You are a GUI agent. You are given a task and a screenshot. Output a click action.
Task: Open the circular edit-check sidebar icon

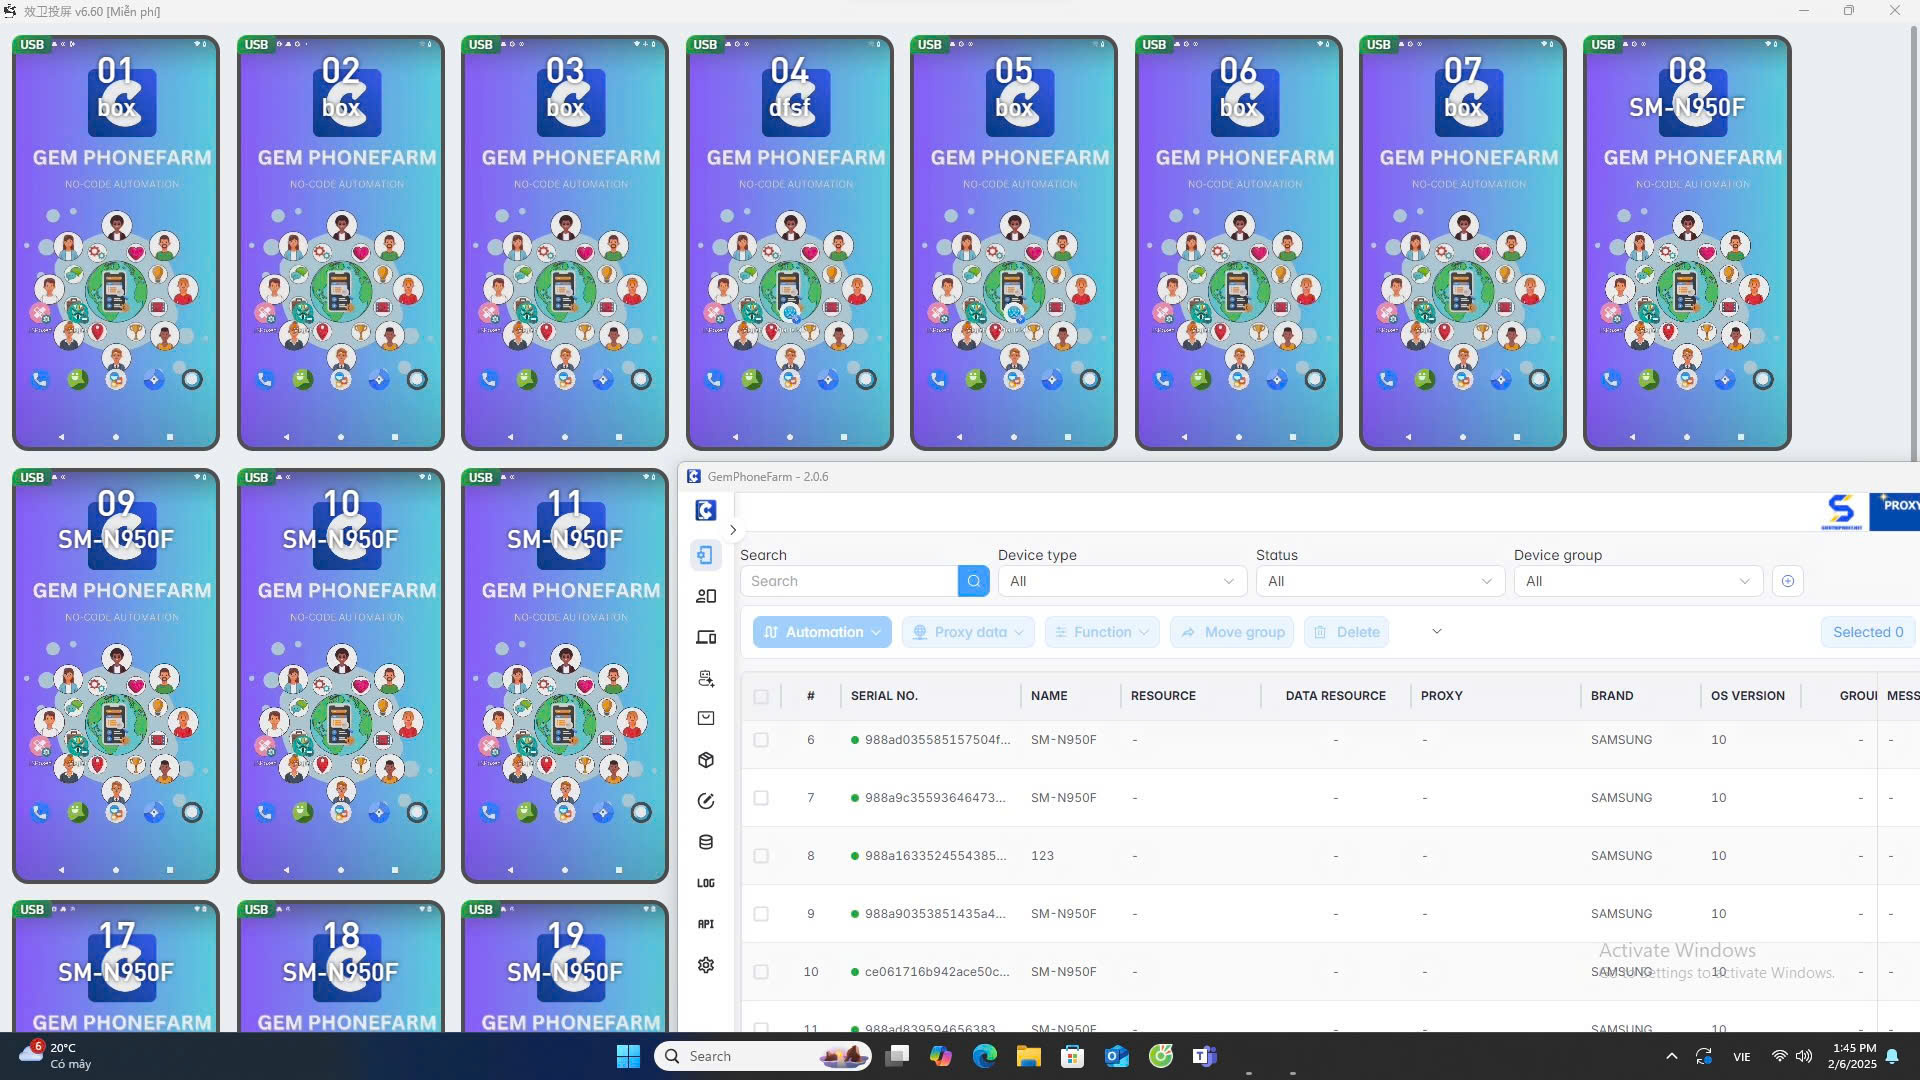(705, 801)
